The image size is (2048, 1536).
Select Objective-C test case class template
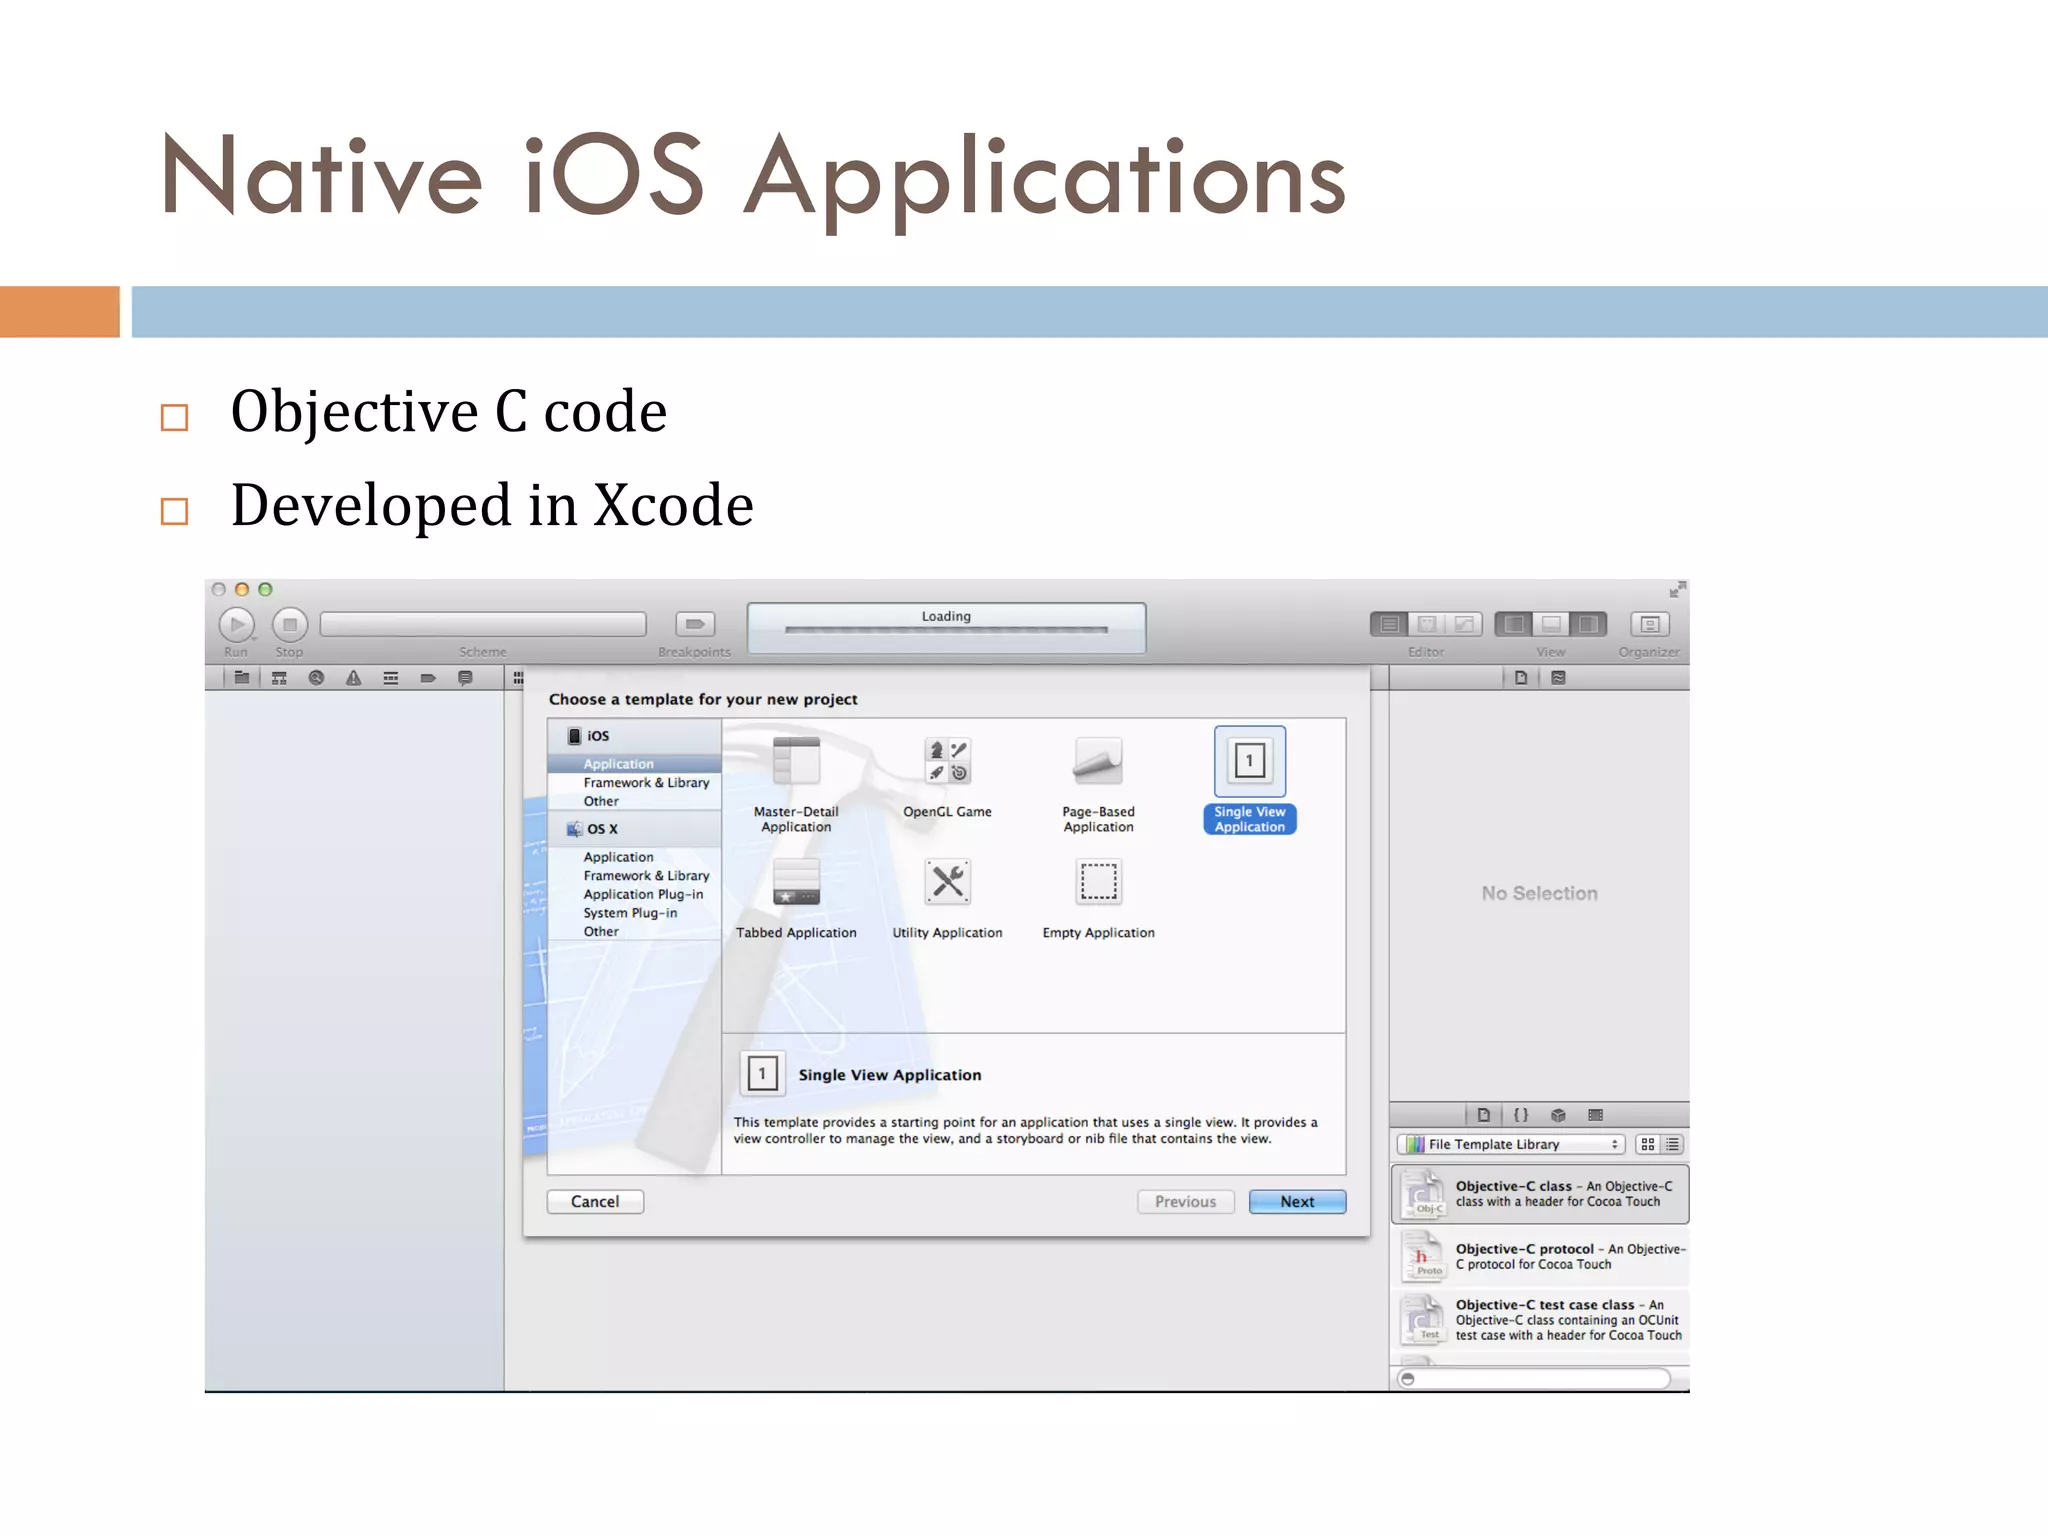click(1540, 1320)
